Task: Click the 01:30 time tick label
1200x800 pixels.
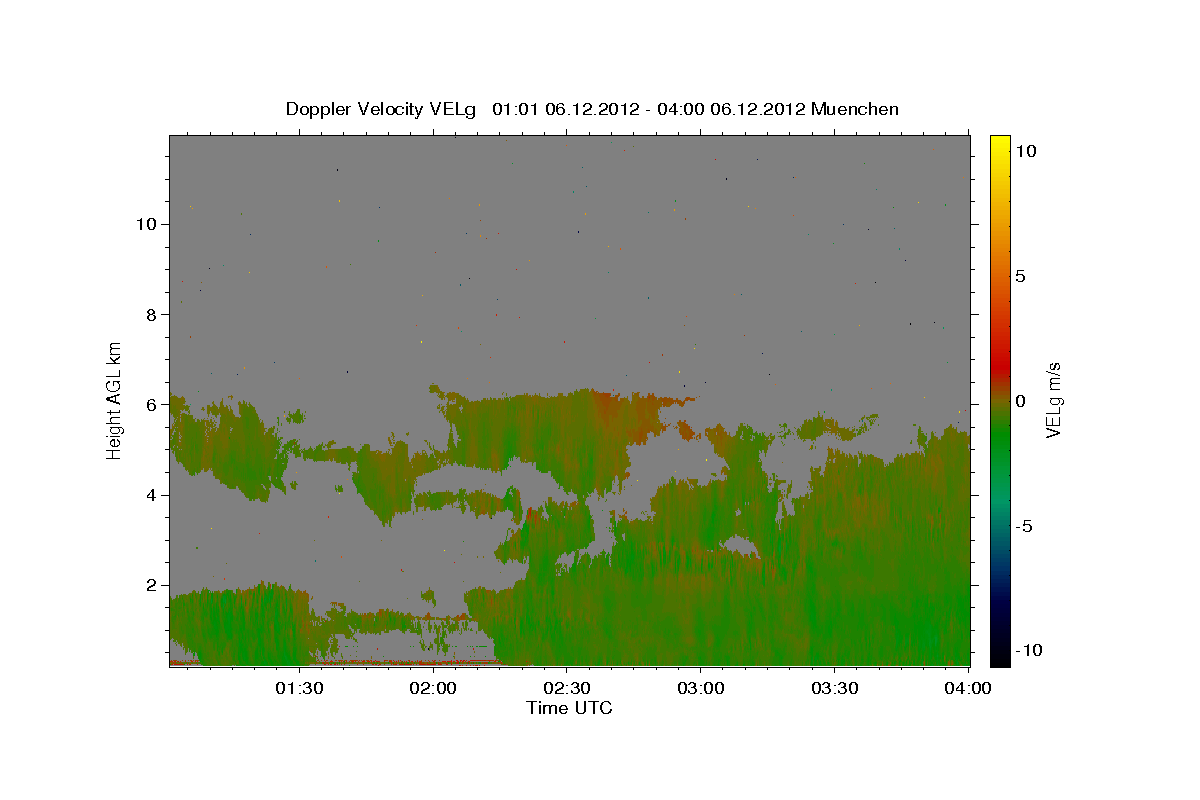Action: pos(298,688)
